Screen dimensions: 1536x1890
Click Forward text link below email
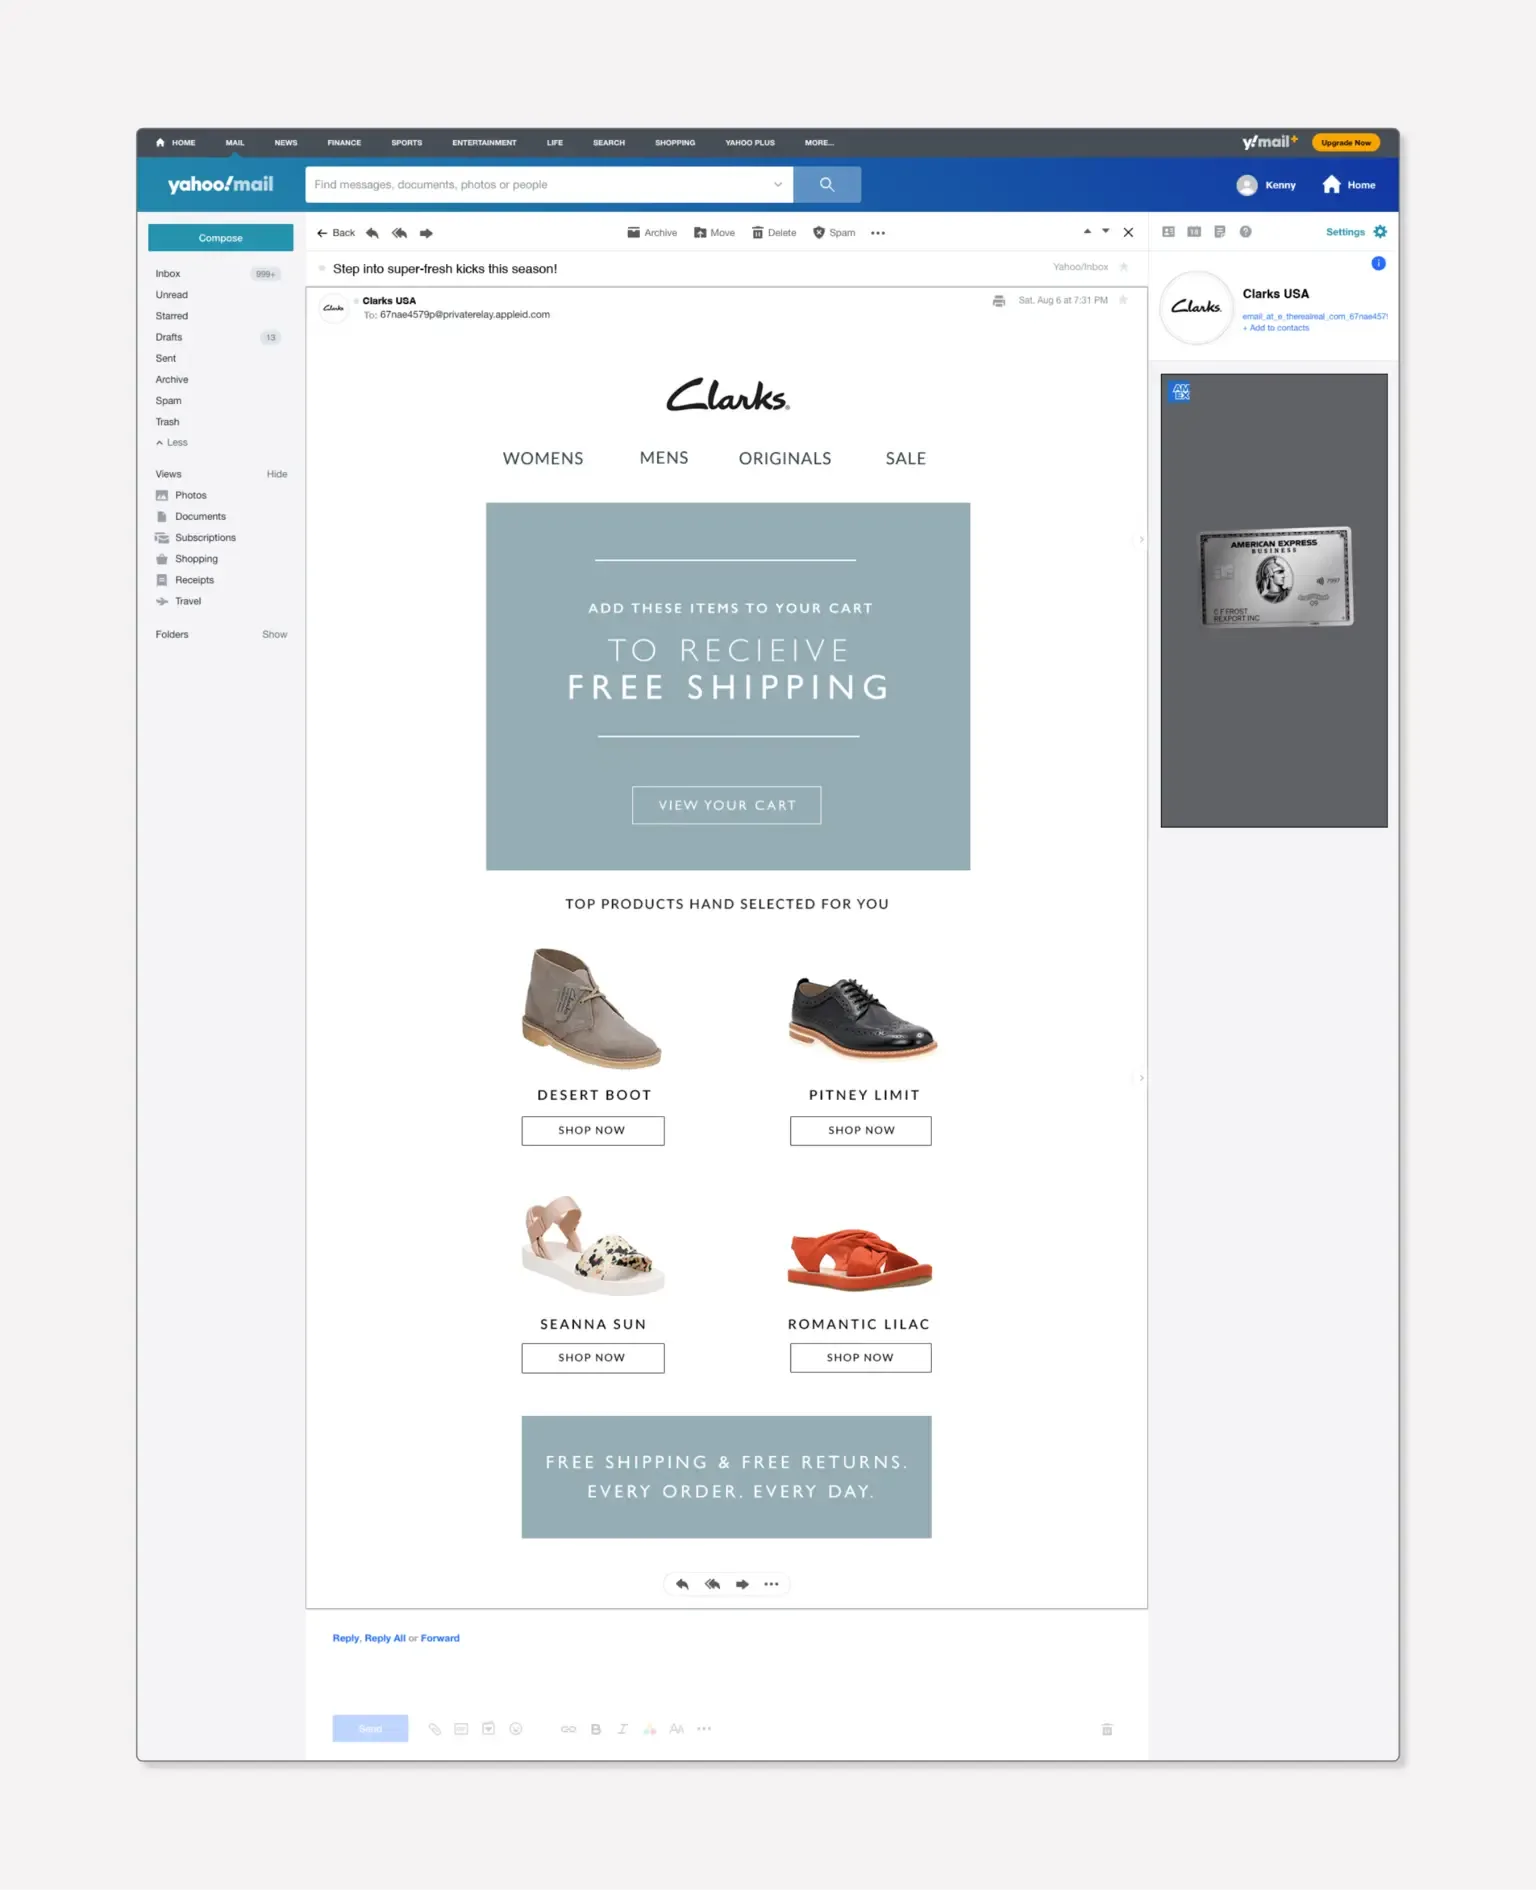(440, 1638)
